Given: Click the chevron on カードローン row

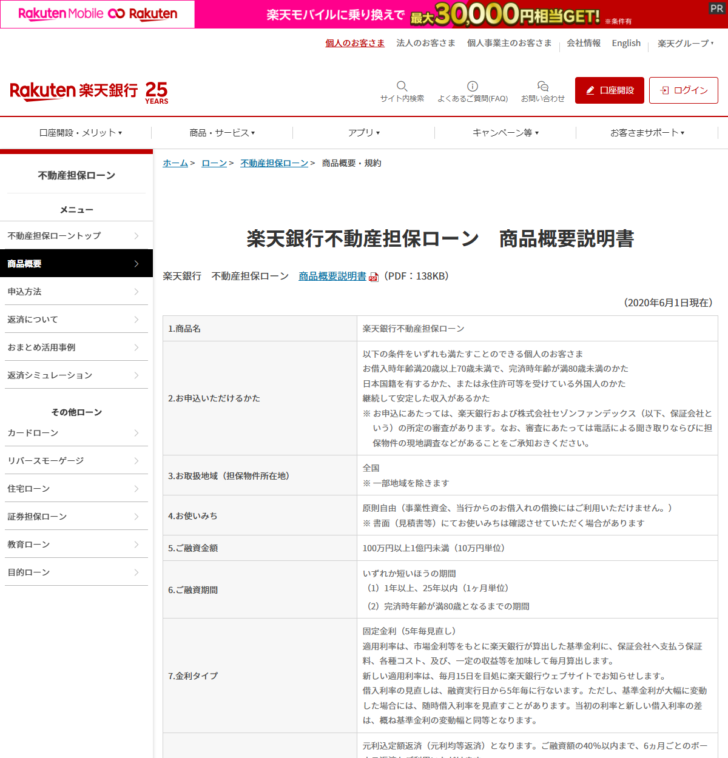Looking at the screenshot, I should tap(136, 433).
